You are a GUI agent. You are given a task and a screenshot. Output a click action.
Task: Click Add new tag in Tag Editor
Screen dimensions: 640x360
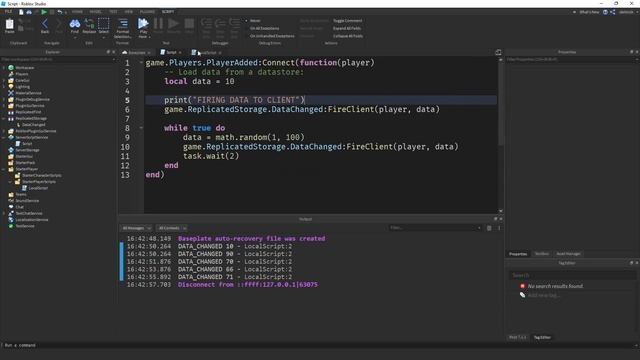[543, 295]
